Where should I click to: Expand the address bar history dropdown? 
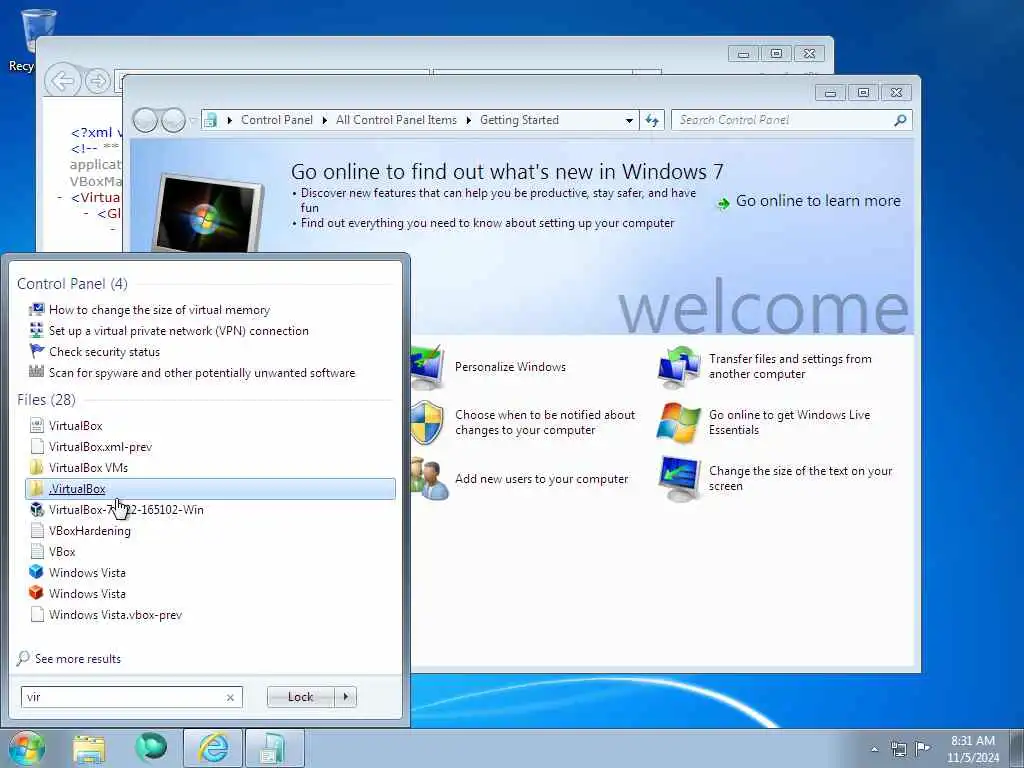coord(629,120)
